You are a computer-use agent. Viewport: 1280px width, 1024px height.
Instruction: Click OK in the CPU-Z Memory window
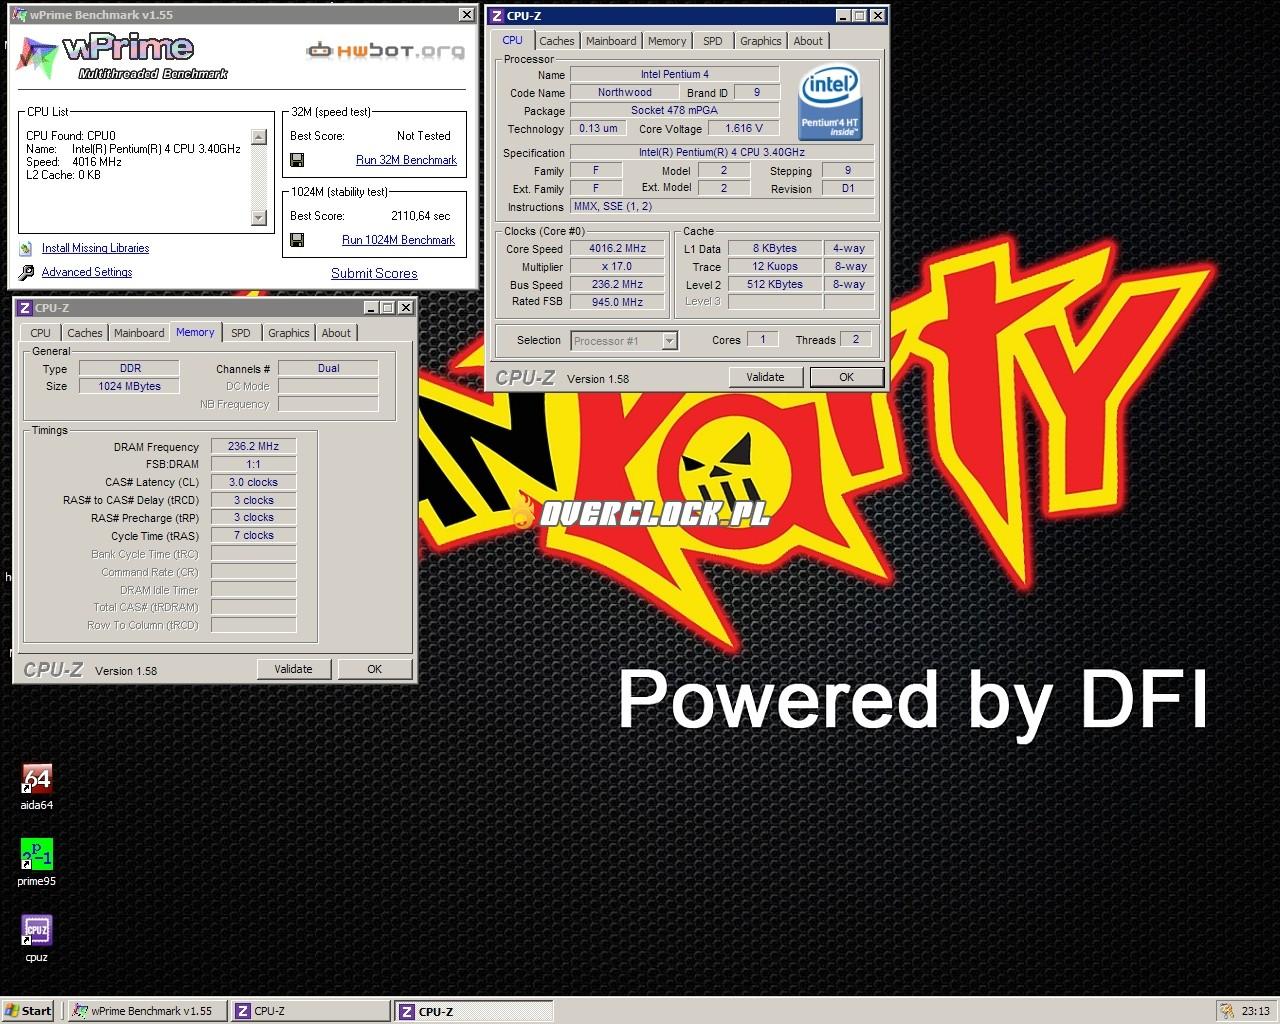[374, 669]
